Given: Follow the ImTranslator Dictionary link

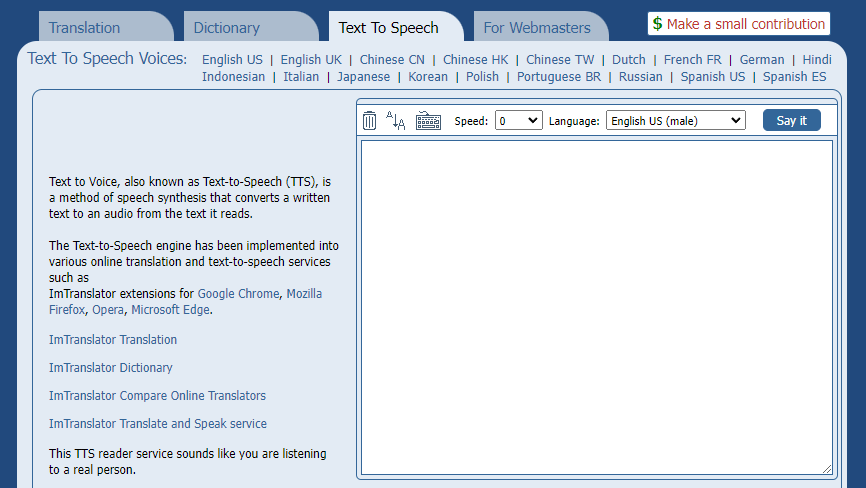Looking at the screenshot, I should [111, 368].
